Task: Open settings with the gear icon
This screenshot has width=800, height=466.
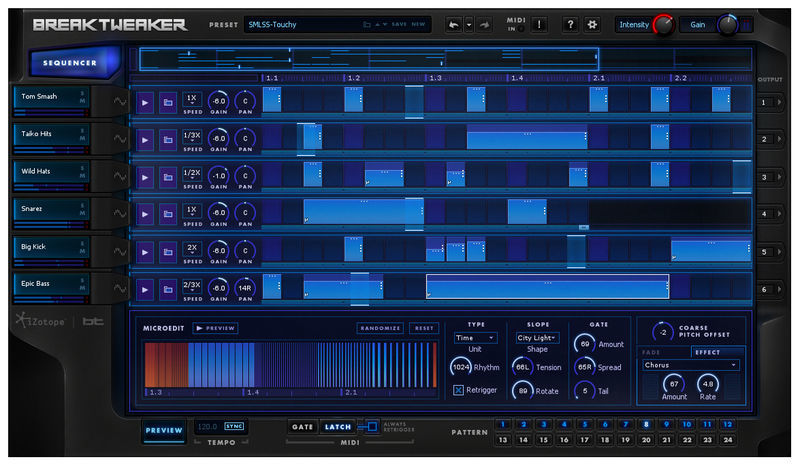Action: pyautogui.click(x=592, y=24)
